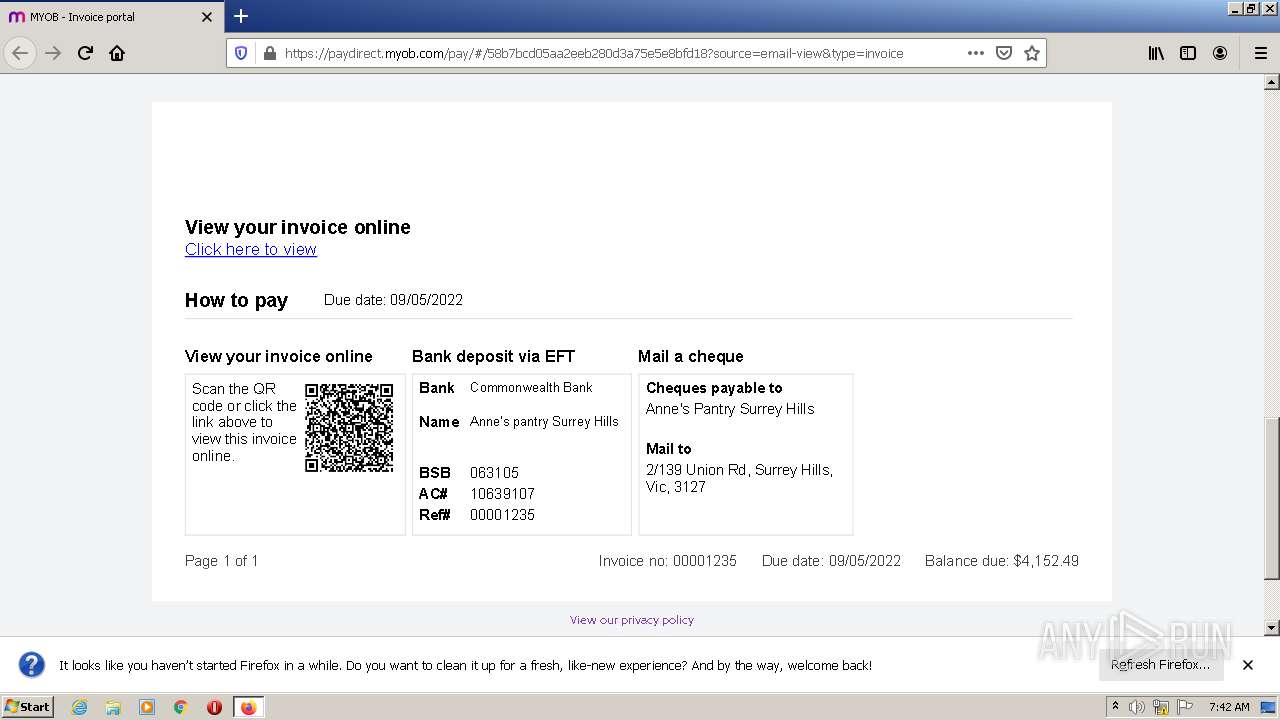This screenshot has height=720, width=1280.
Task: Launch Internet Explorer from taskbar
Action: pyautogui.click(x=79, y=707)
